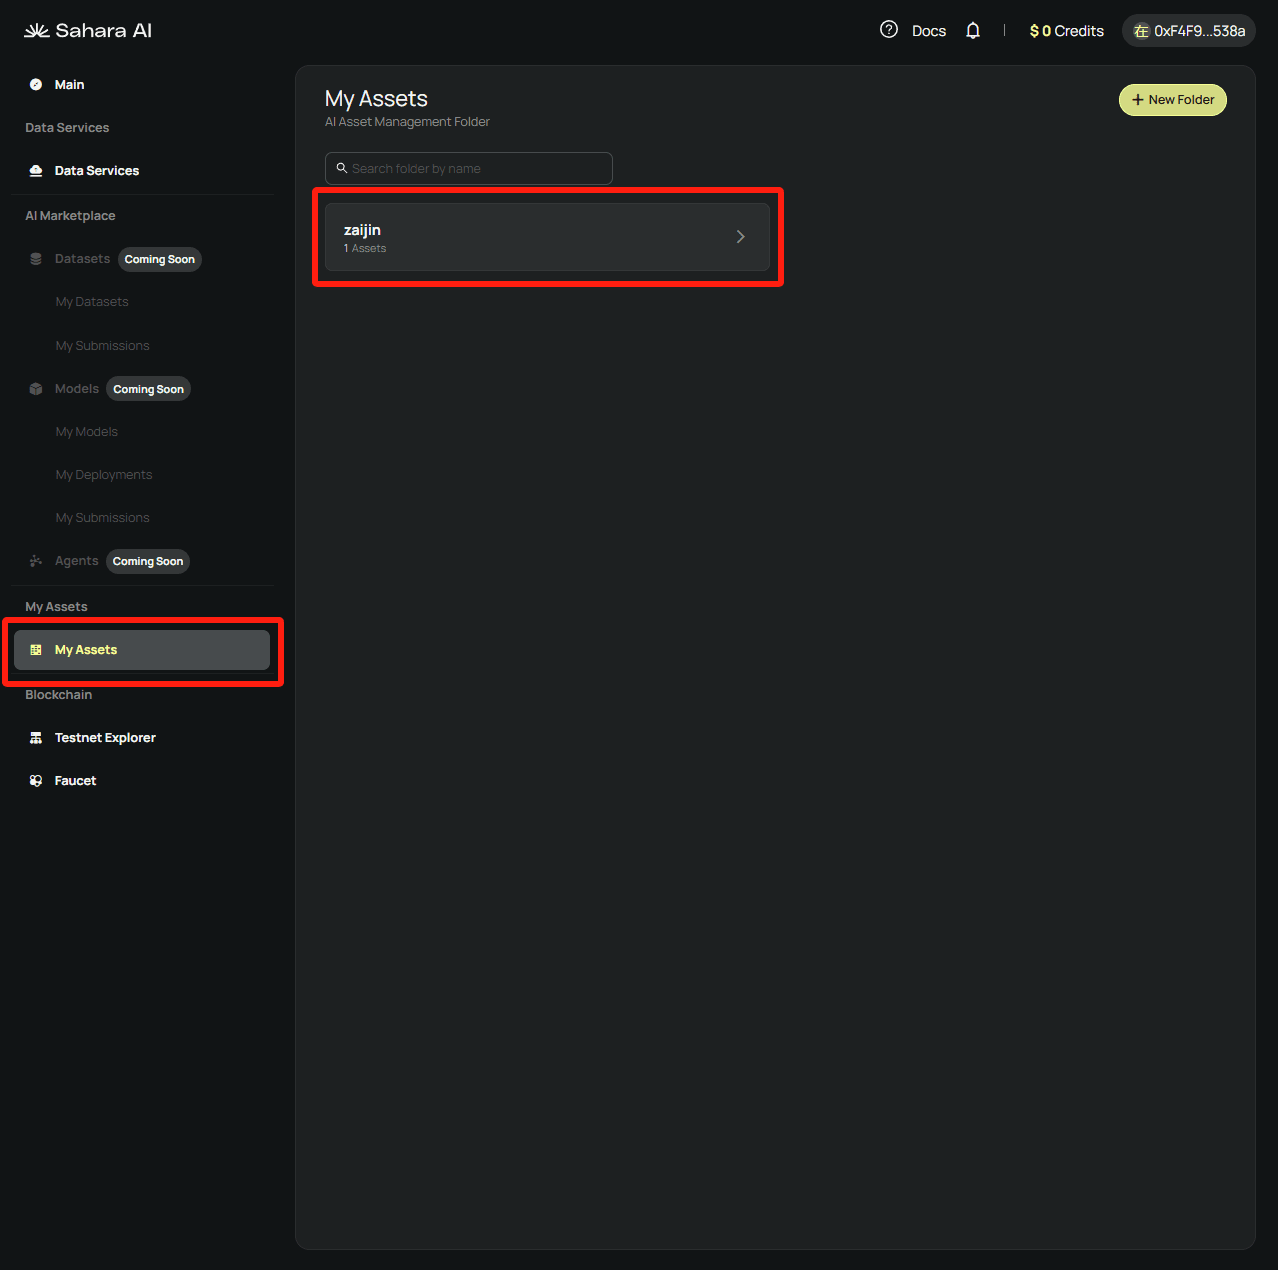Open the notifications bell icon
This screenshot has width=1278, height=1270.
[x=973, y=31]
